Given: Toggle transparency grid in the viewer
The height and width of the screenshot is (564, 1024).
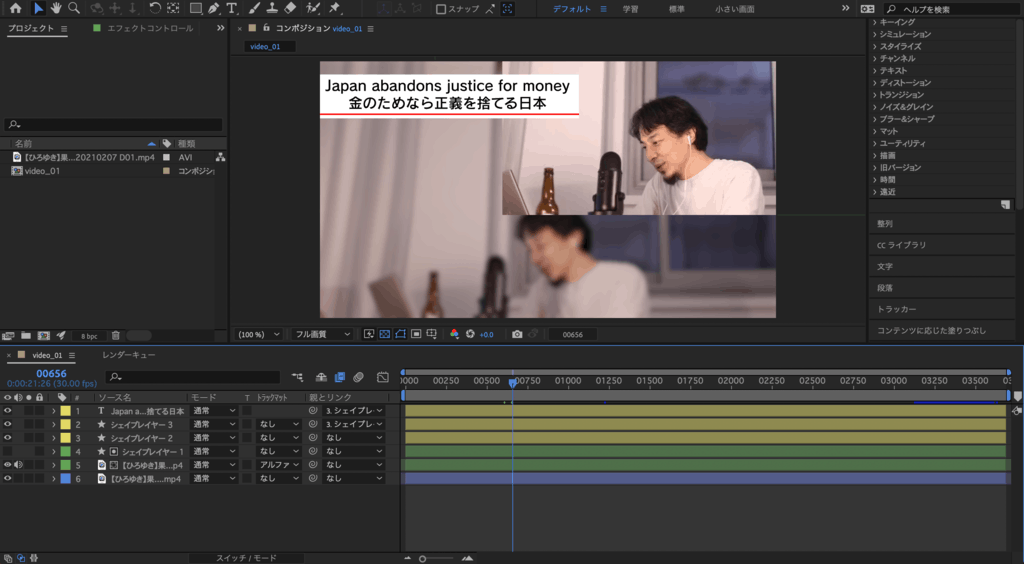Looking at the screenshot, I should 385,334.
